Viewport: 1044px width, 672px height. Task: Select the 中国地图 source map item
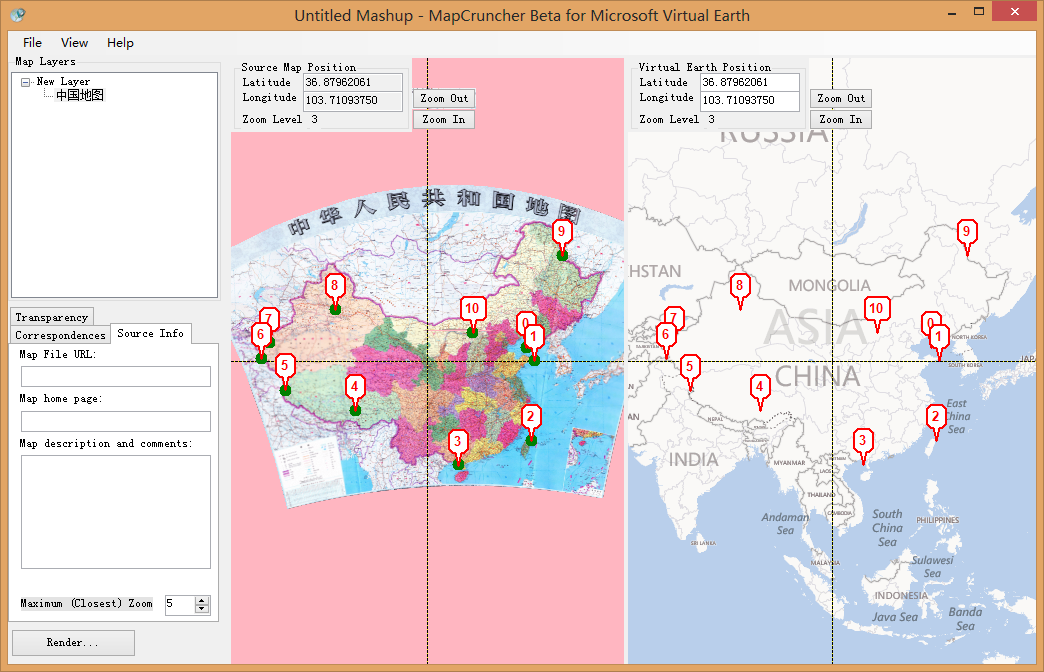pos(79,95)
